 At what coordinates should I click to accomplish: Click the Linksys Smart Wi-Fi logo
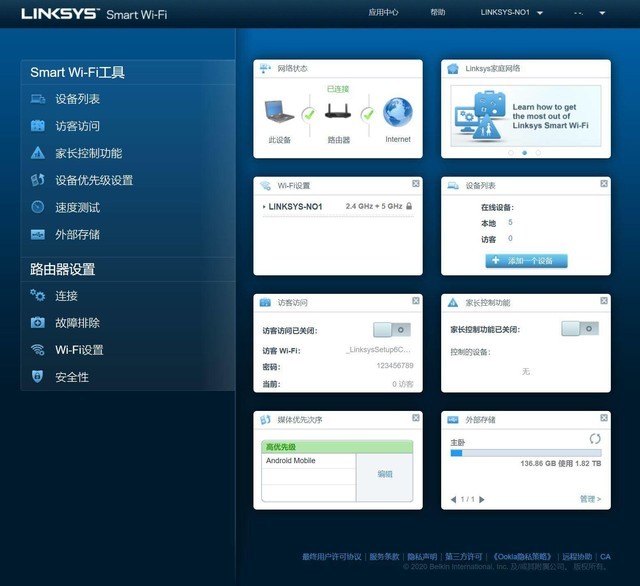(x=94, y=14)
